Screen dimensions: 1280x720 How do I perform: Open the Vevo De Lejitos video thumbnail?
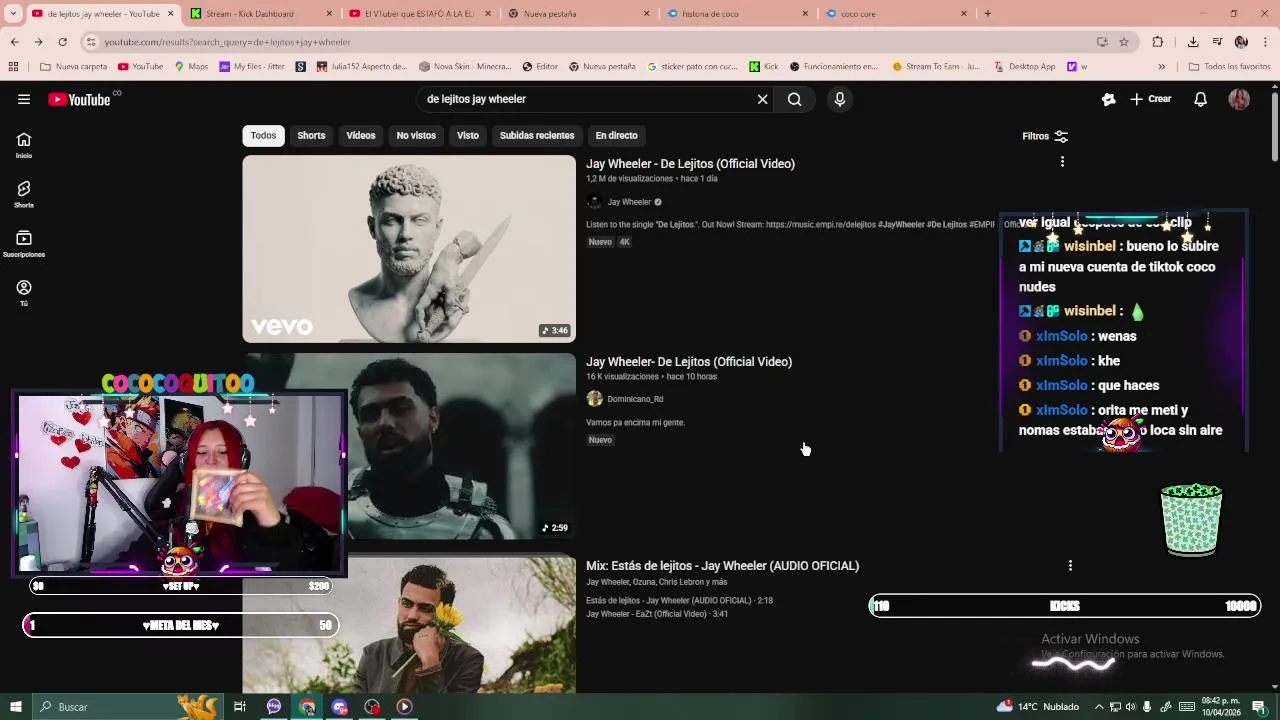tap(409, 249)
